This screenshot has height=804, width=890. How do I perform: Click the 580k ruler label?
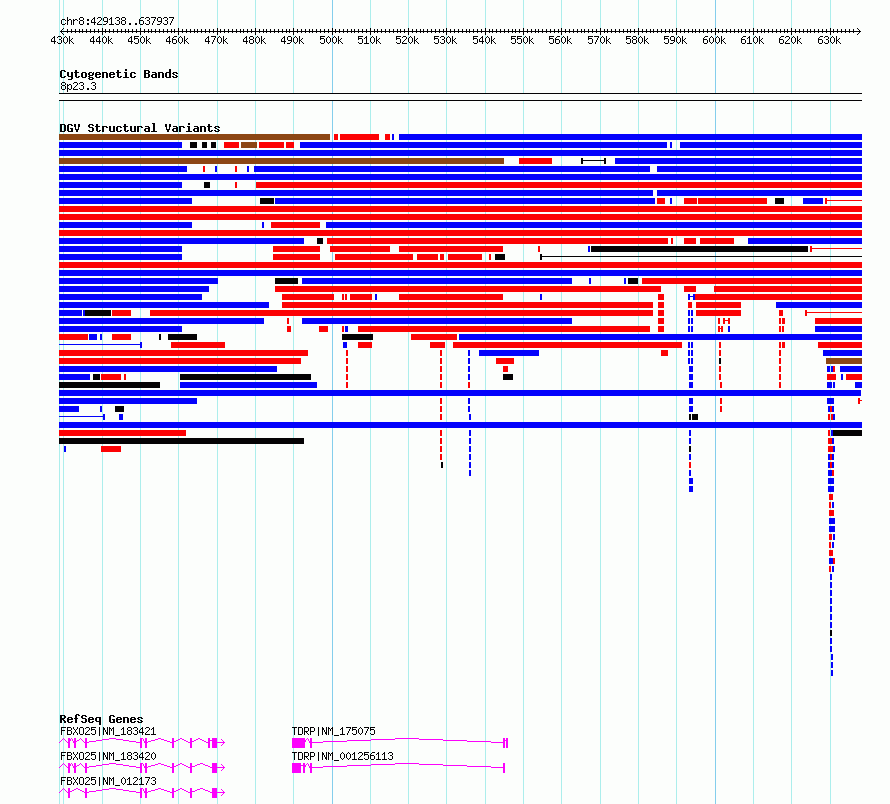pos(637,40)
